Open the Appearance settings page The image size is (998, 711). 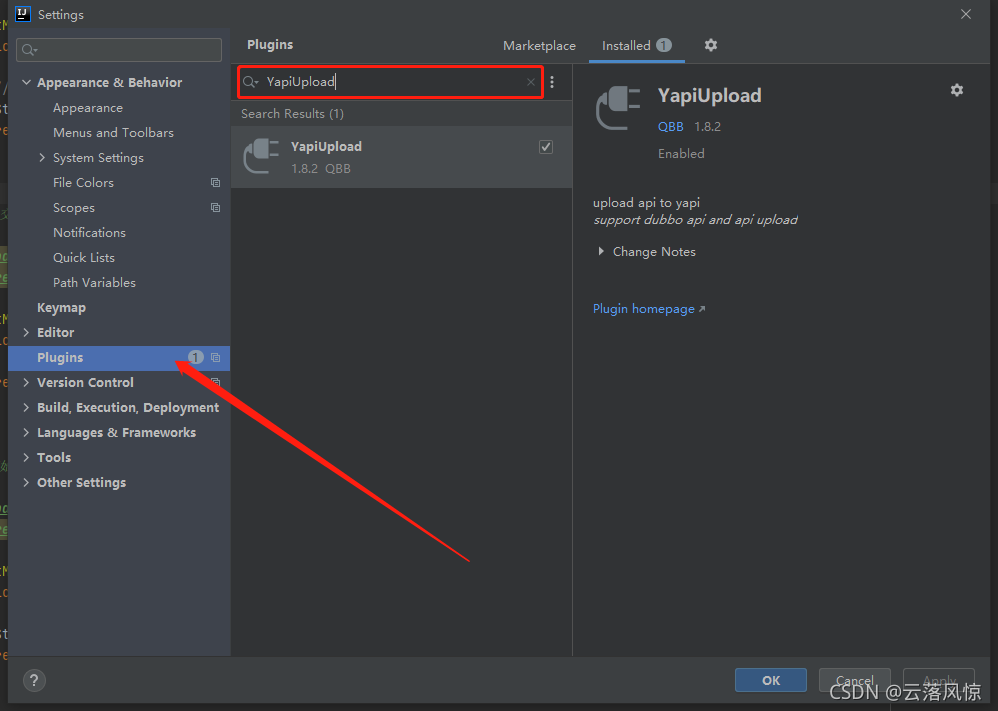pyautogui.click(x=88, y=108)
